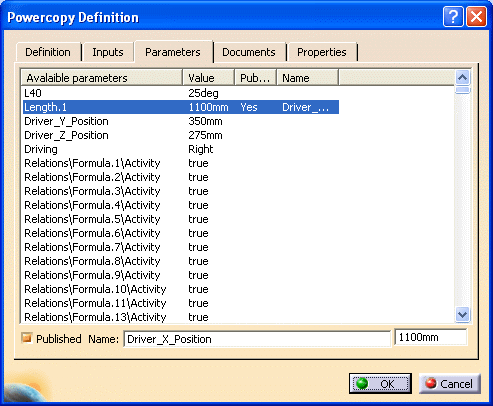Screen dimensions: 493x406
Task: Click the Cancel button
Action: [450, 384]
